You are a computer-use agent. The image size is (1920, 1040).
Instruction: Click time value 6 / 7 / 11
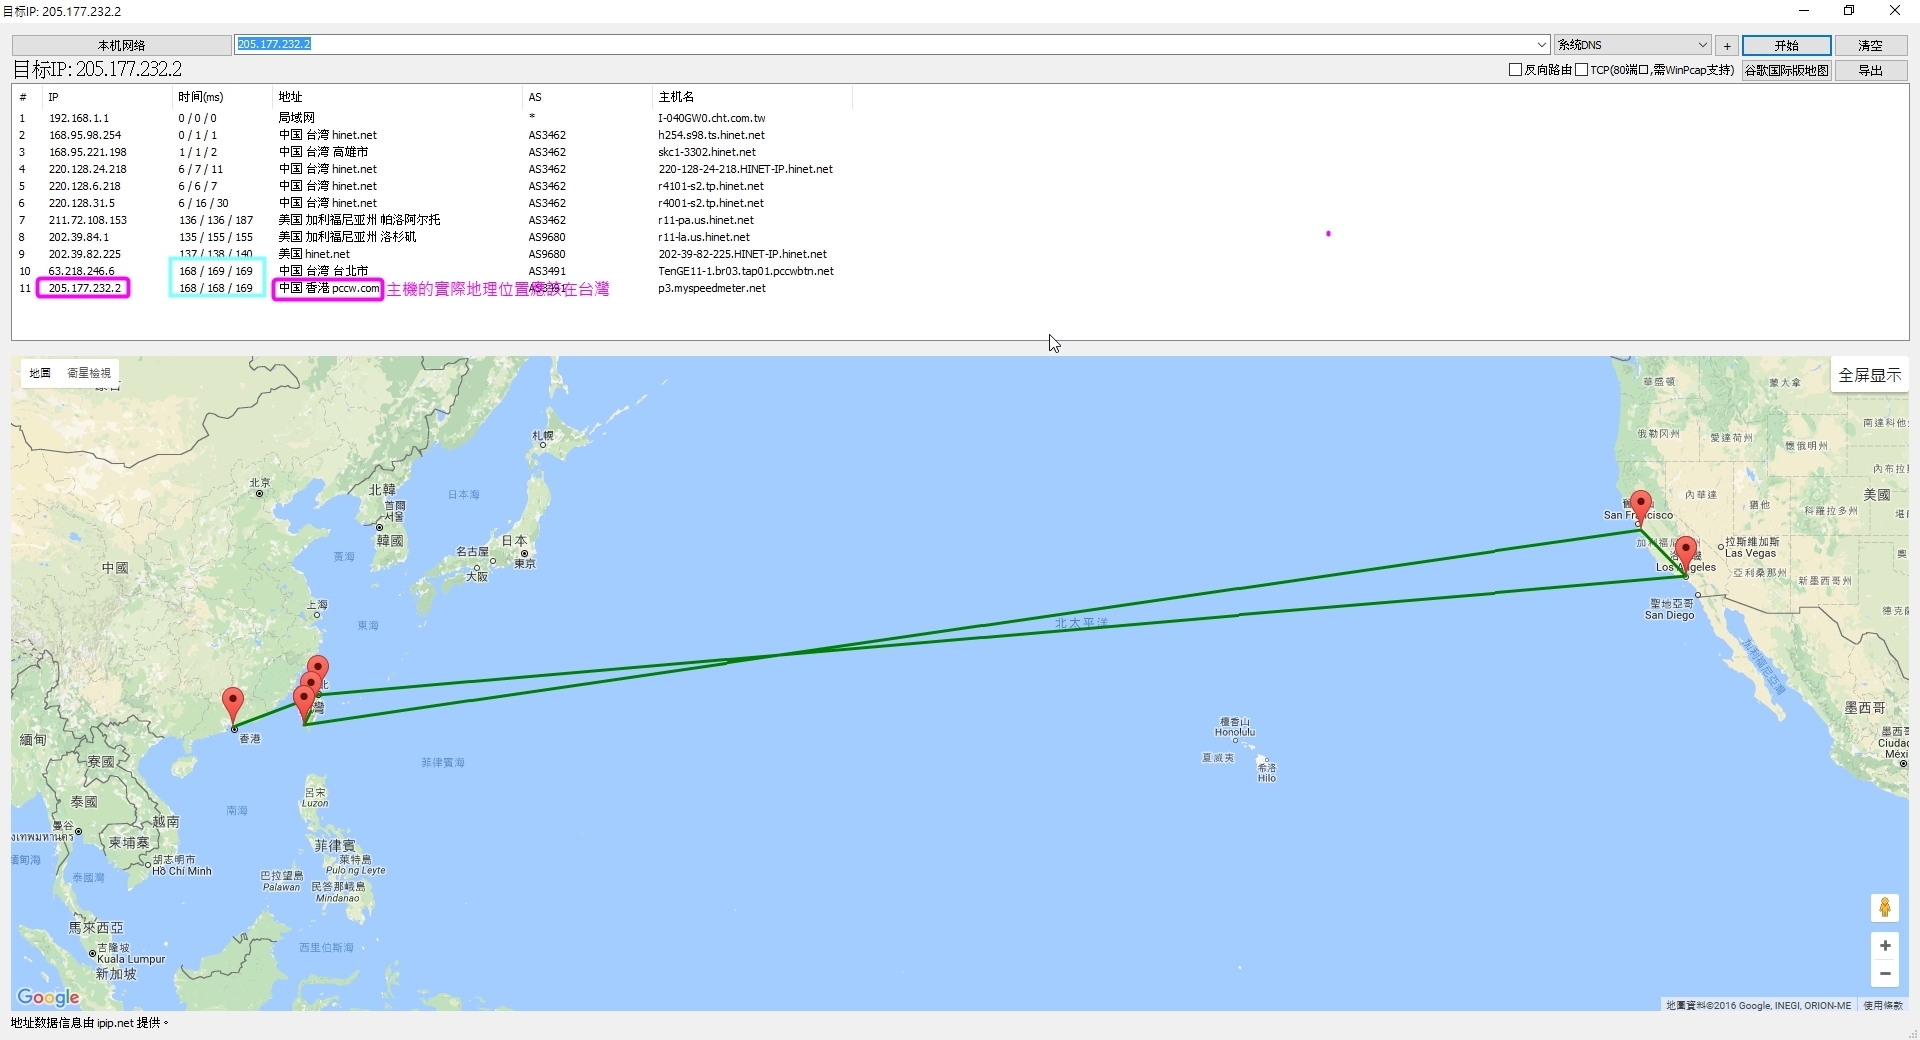pyautogui.click(x=201, y=169)
